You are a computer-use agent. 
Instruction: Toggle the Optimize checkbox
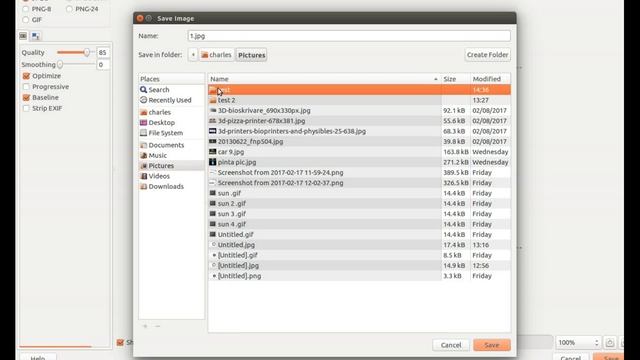click(x=27, y=76)
